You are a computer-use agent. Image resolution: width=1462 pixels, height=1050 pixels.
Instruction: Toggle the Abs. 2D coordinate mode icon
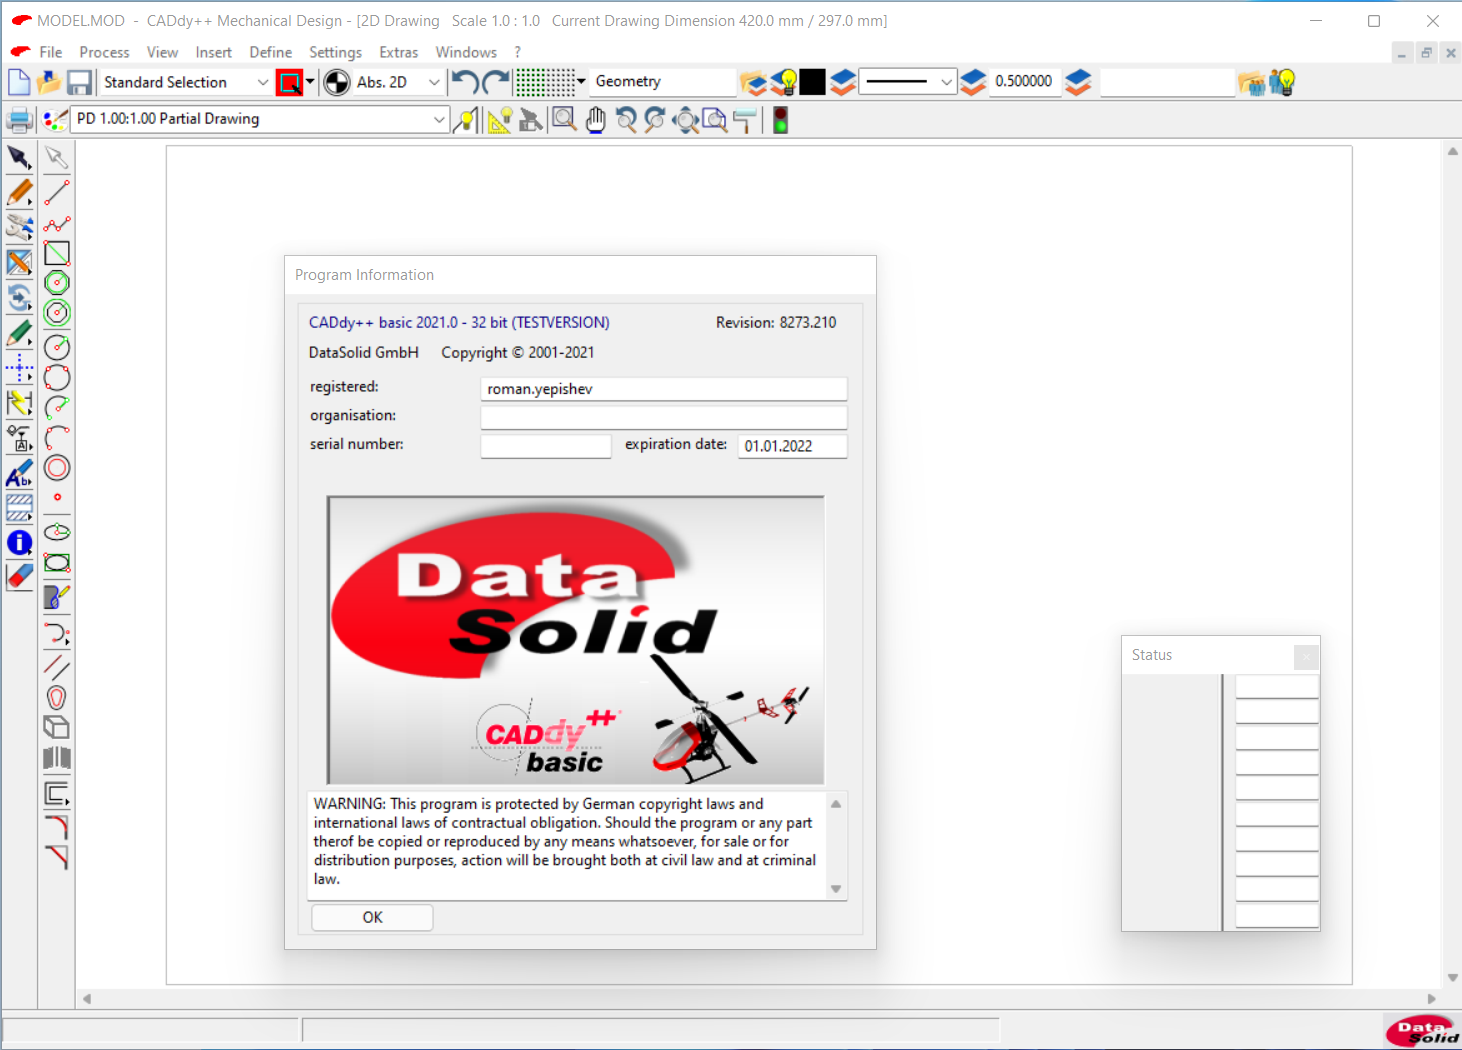click(x=337, y=82)
